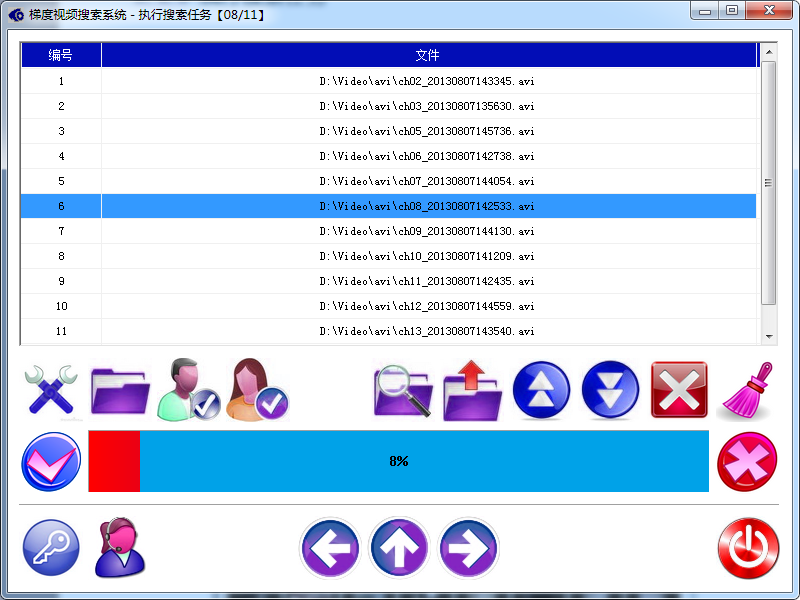
Task: Select row ch11_20130807142435.avi
Action: pos(388,281)
